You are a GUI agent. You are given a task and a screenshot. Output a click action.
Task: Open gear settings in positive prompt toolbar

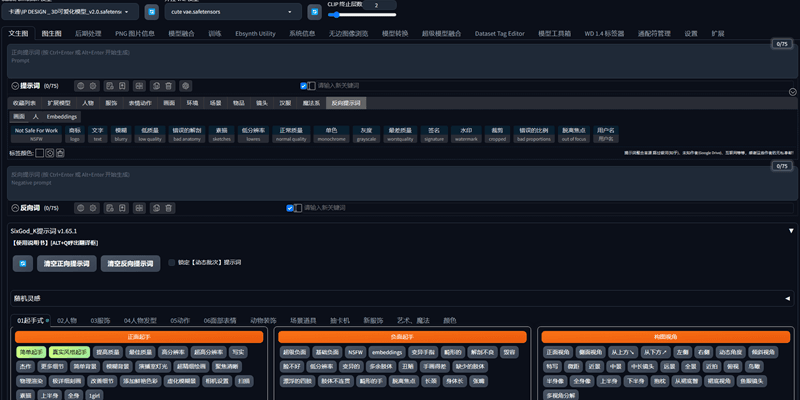(x=93, y=86)
